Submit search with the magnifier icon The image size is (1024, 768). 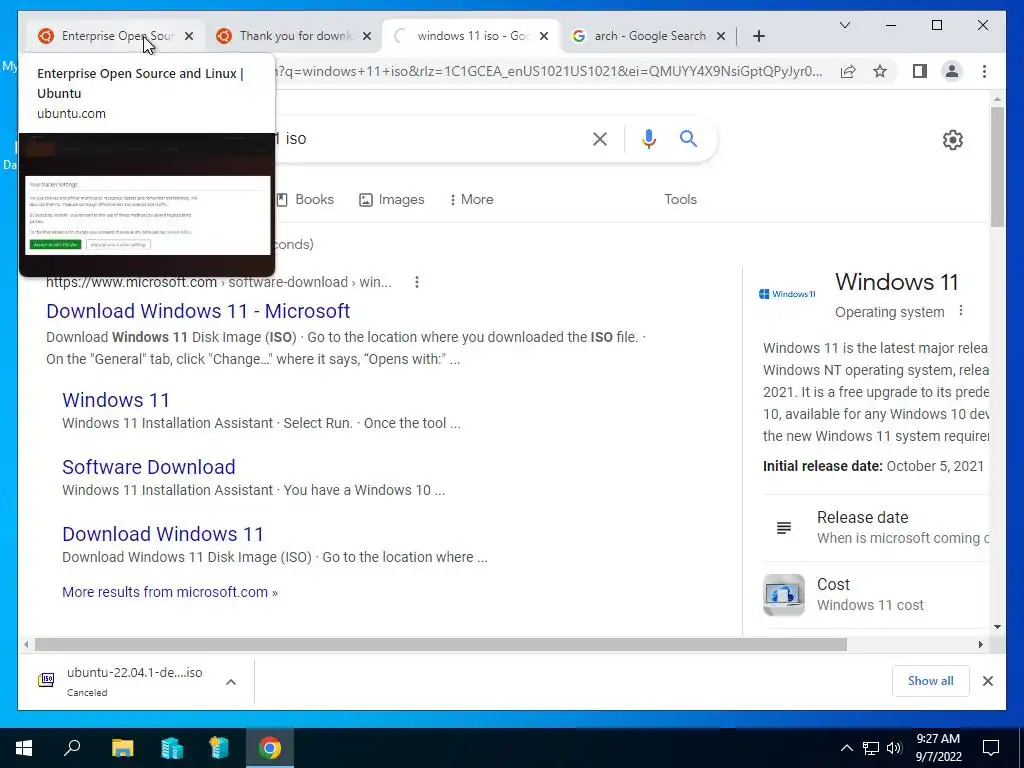click(688, 138)
